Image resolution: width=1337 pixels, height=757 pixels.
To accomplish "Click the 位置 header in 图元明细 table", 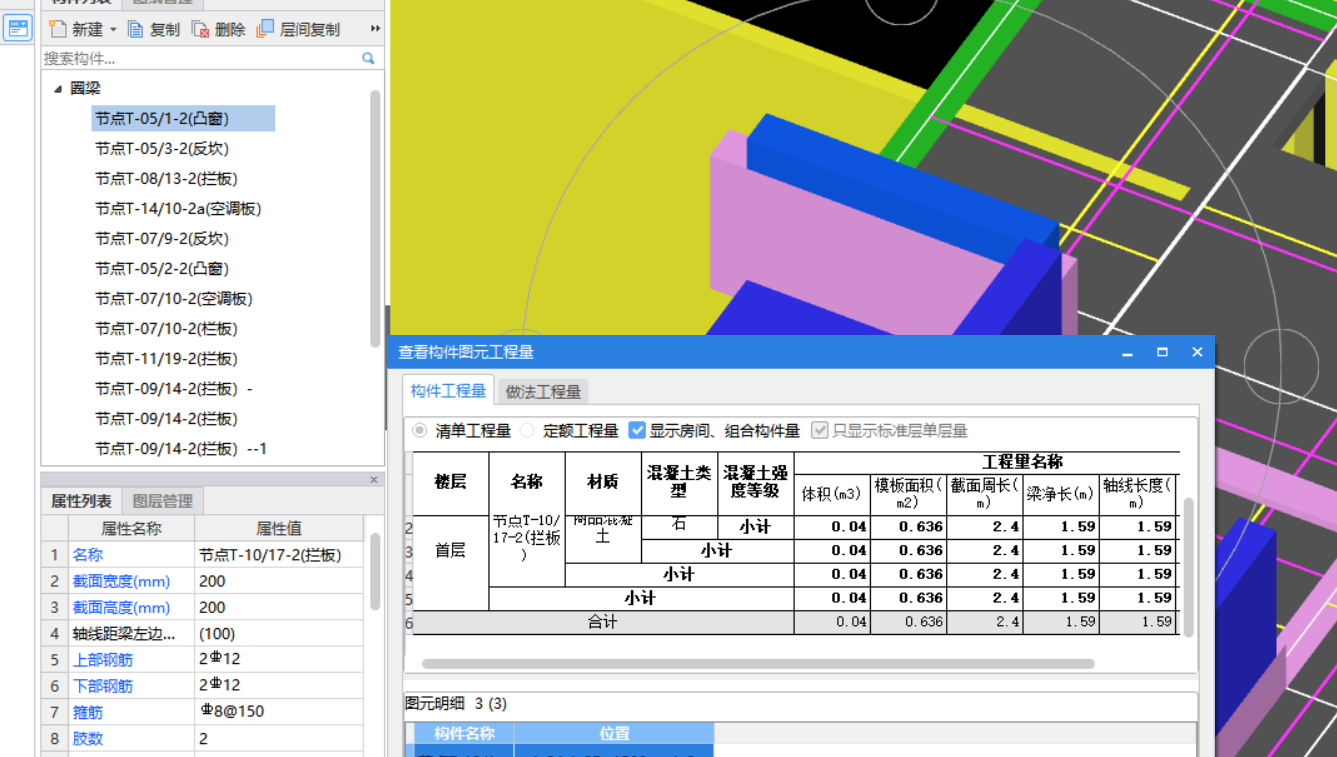I will coord(614,734).
